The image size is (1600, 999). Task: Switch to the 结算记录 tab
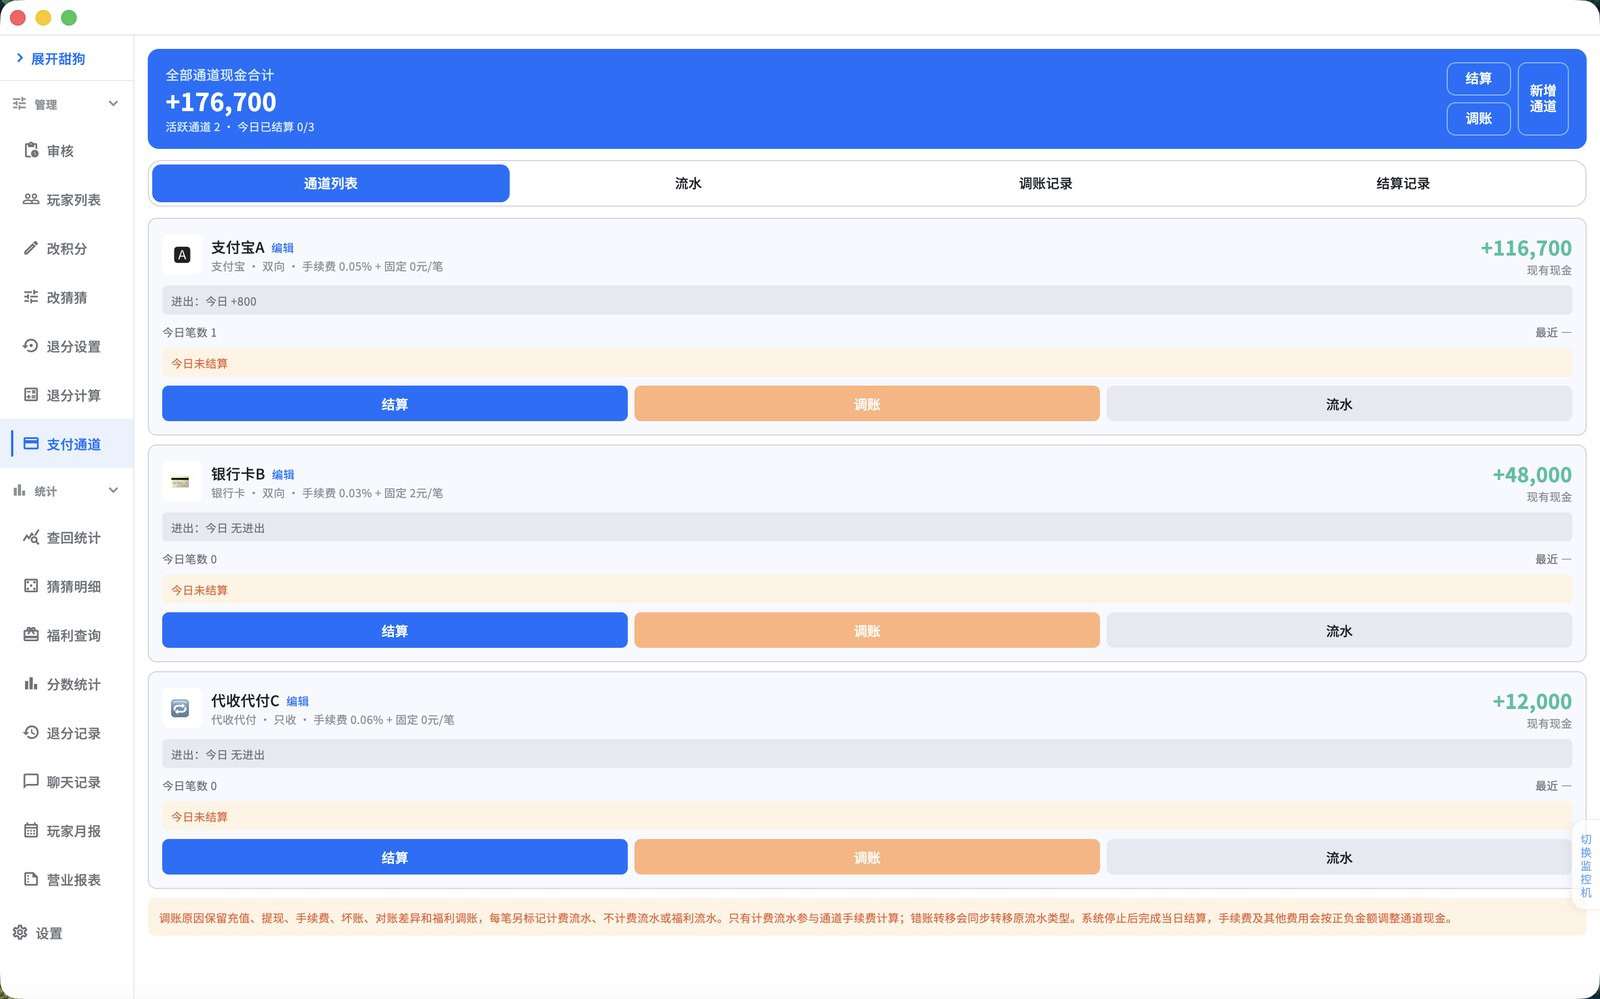(1403, 184)
